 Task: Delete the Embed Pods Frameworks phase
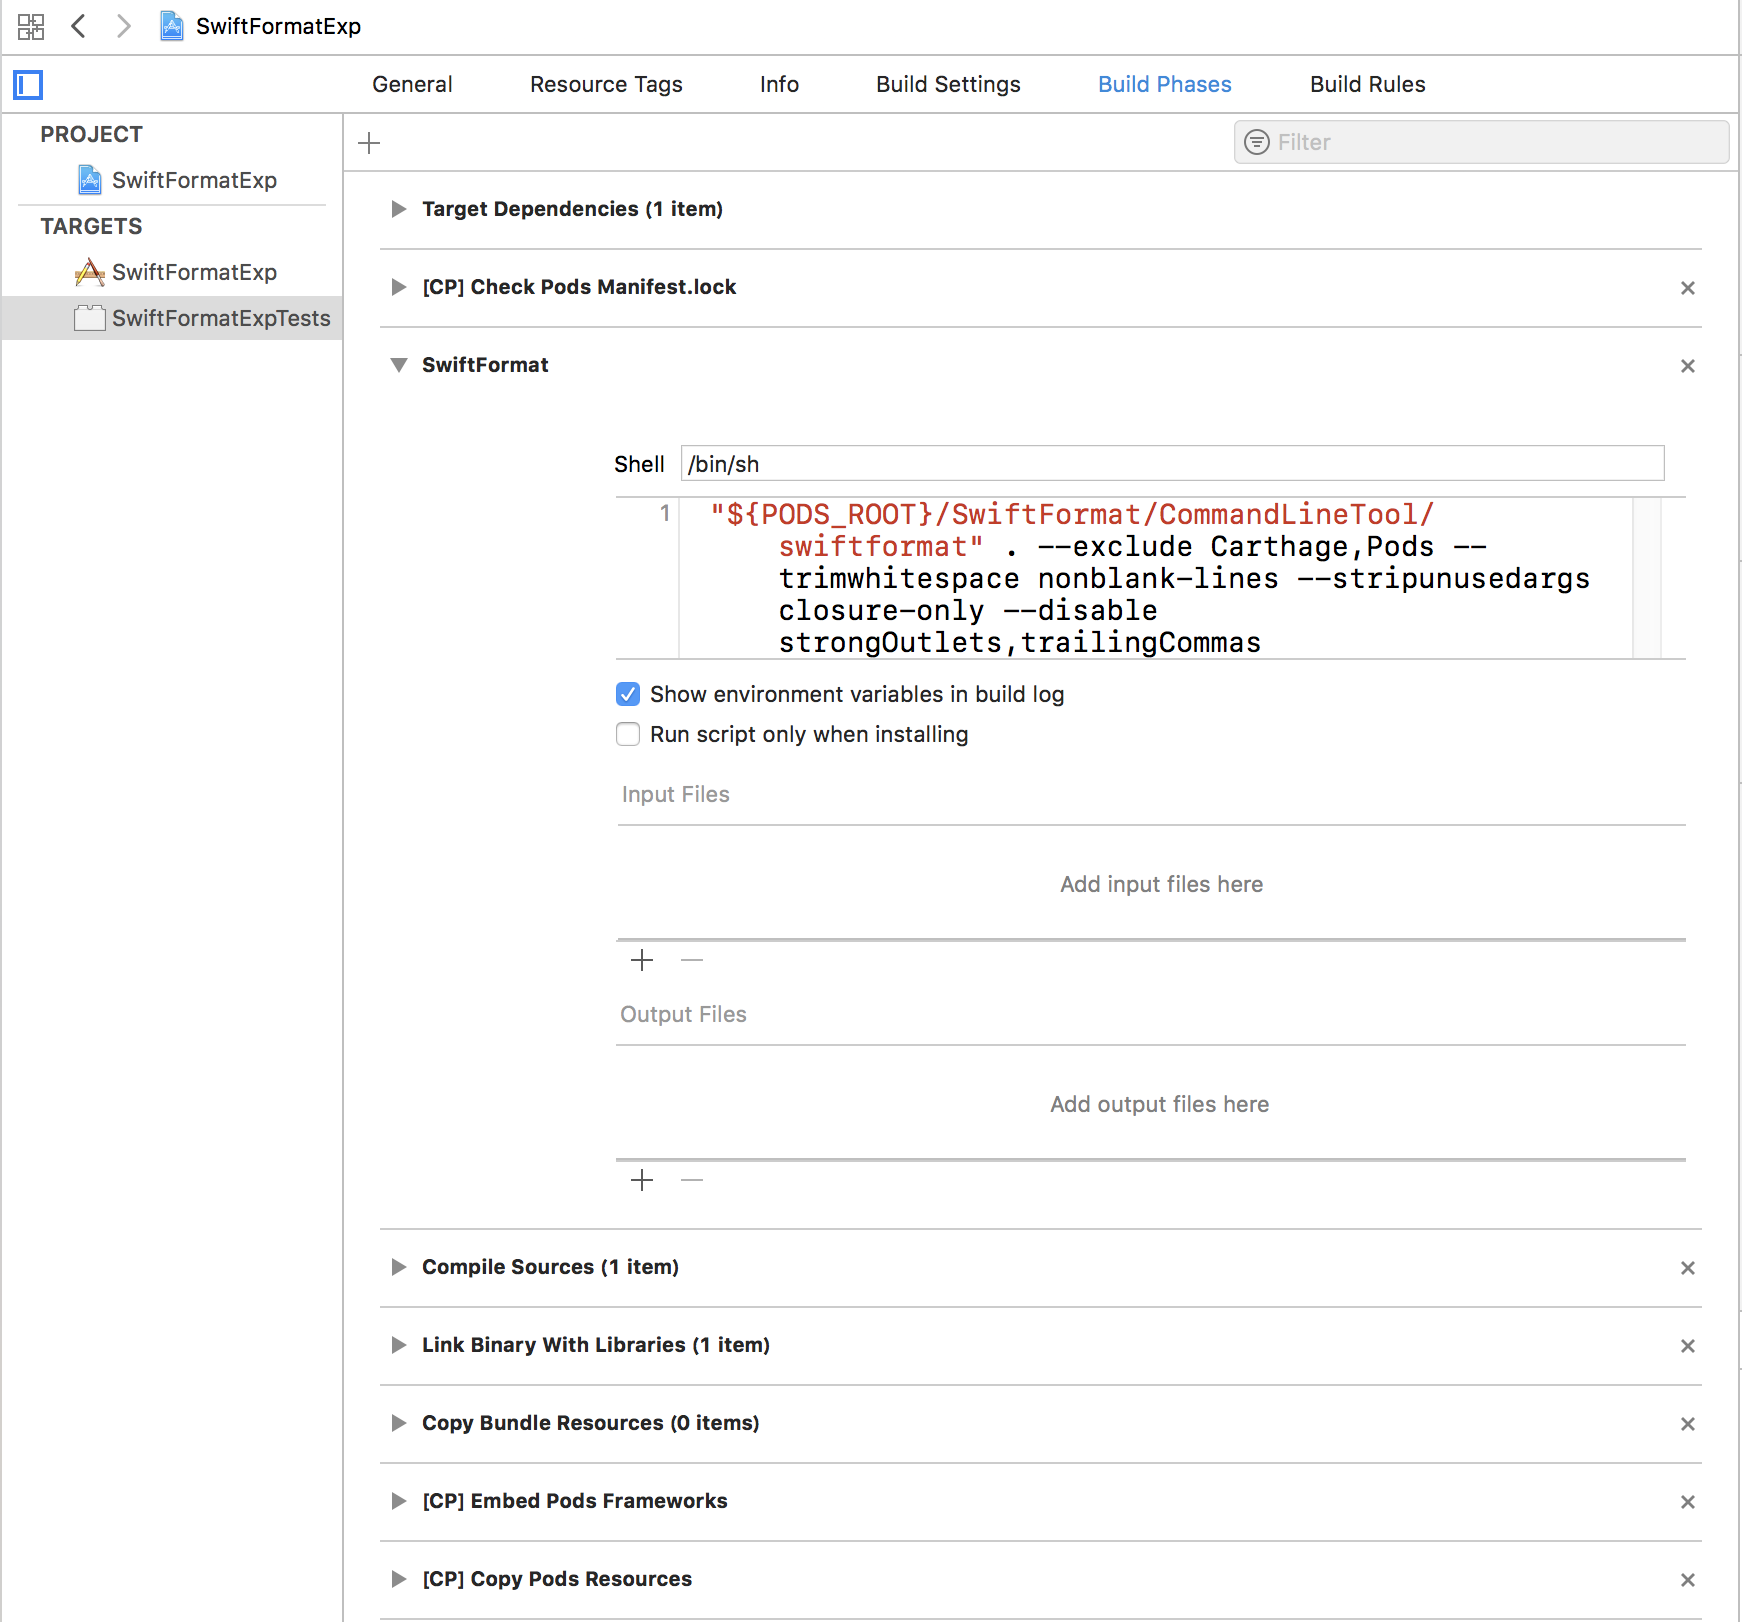point(1688,1502)
